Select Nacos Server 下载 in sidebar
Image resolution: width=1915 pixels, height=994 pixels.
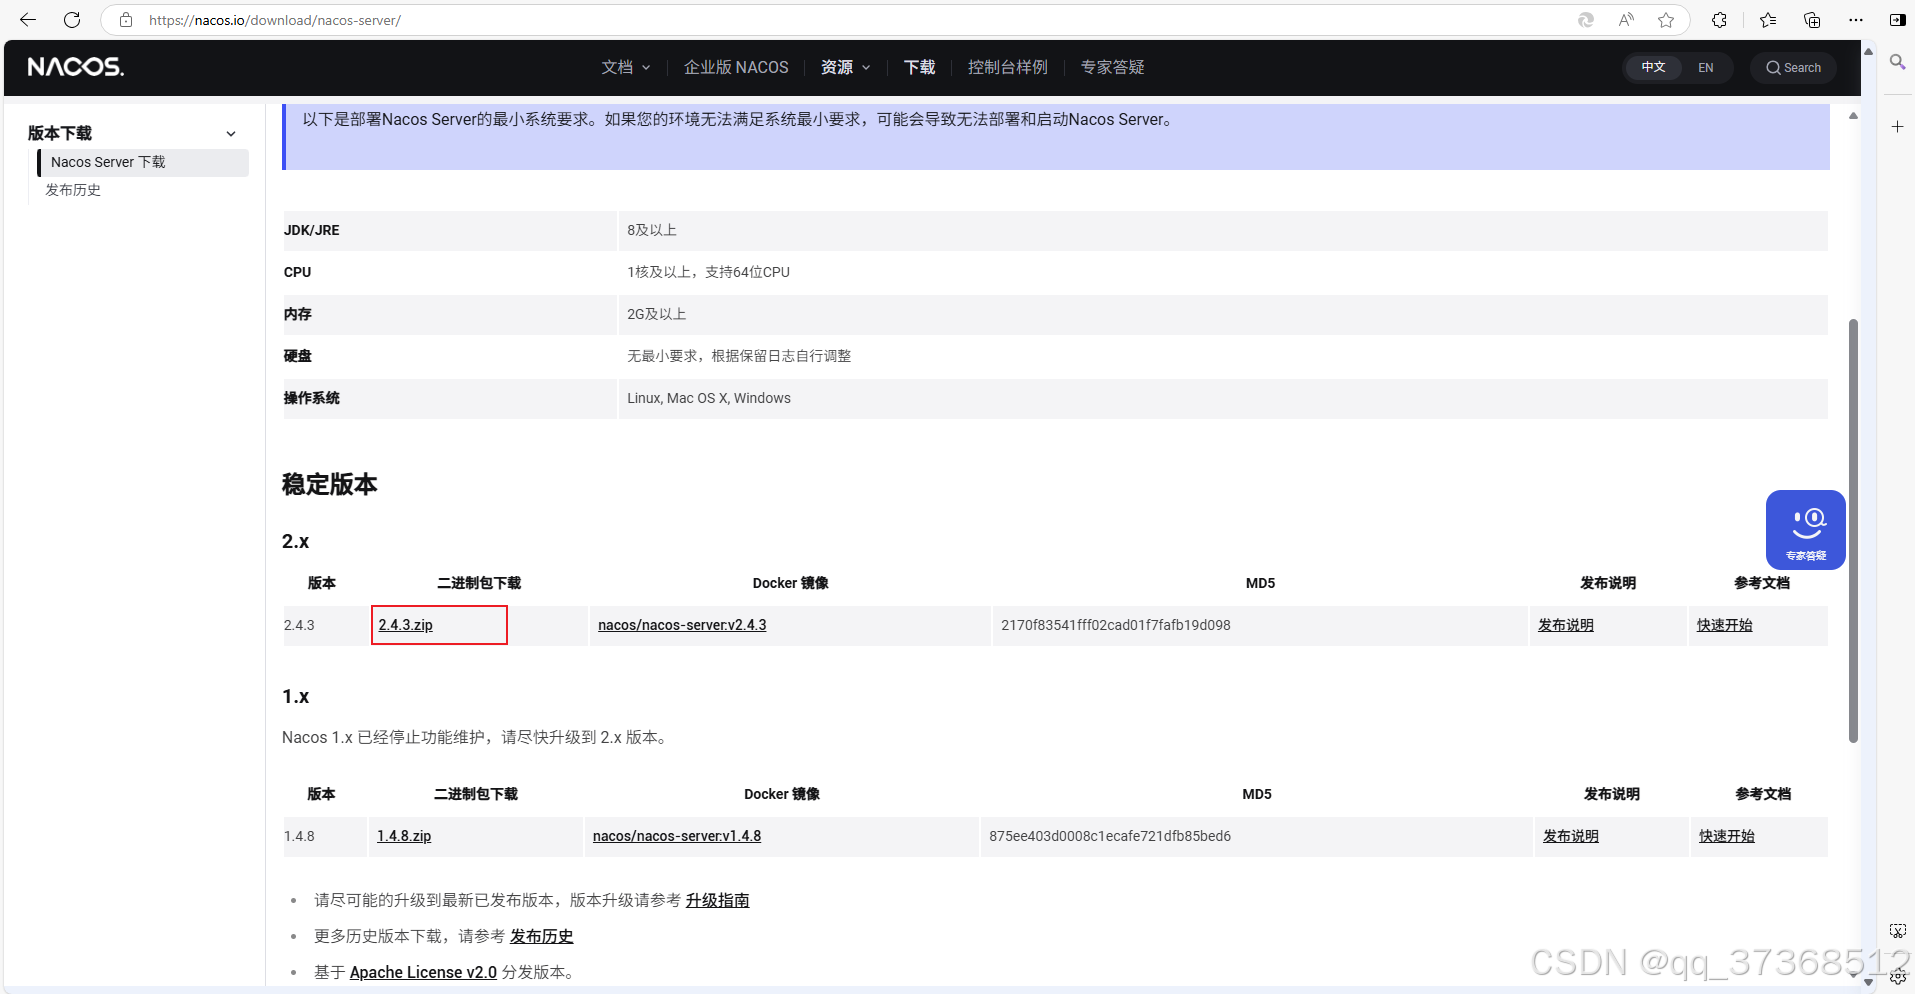point(143,162)
